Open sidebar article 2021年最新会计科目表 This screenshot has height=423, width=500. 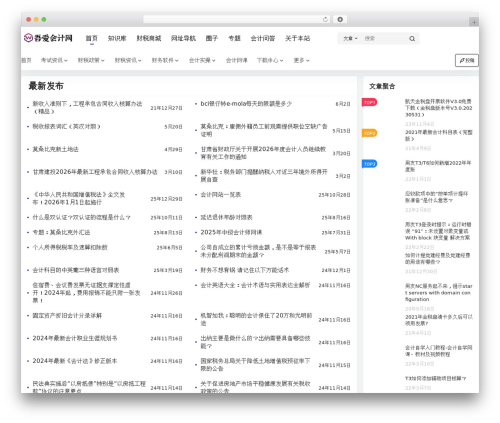coord(439,135)
